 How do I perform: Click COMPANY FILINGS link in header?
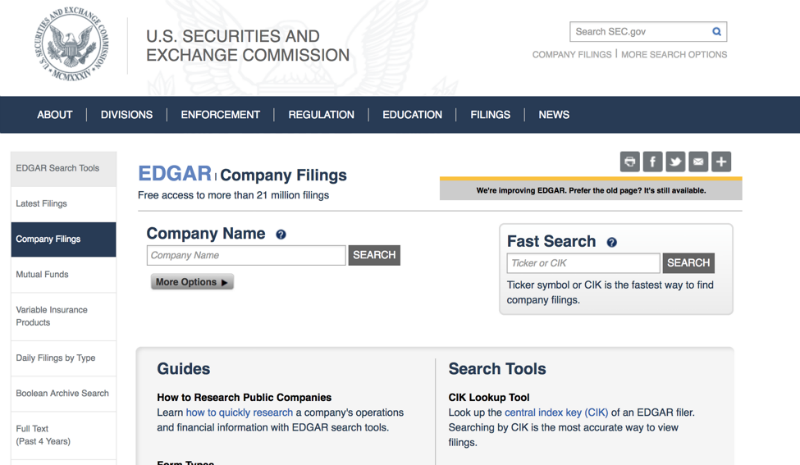point(571,55)
